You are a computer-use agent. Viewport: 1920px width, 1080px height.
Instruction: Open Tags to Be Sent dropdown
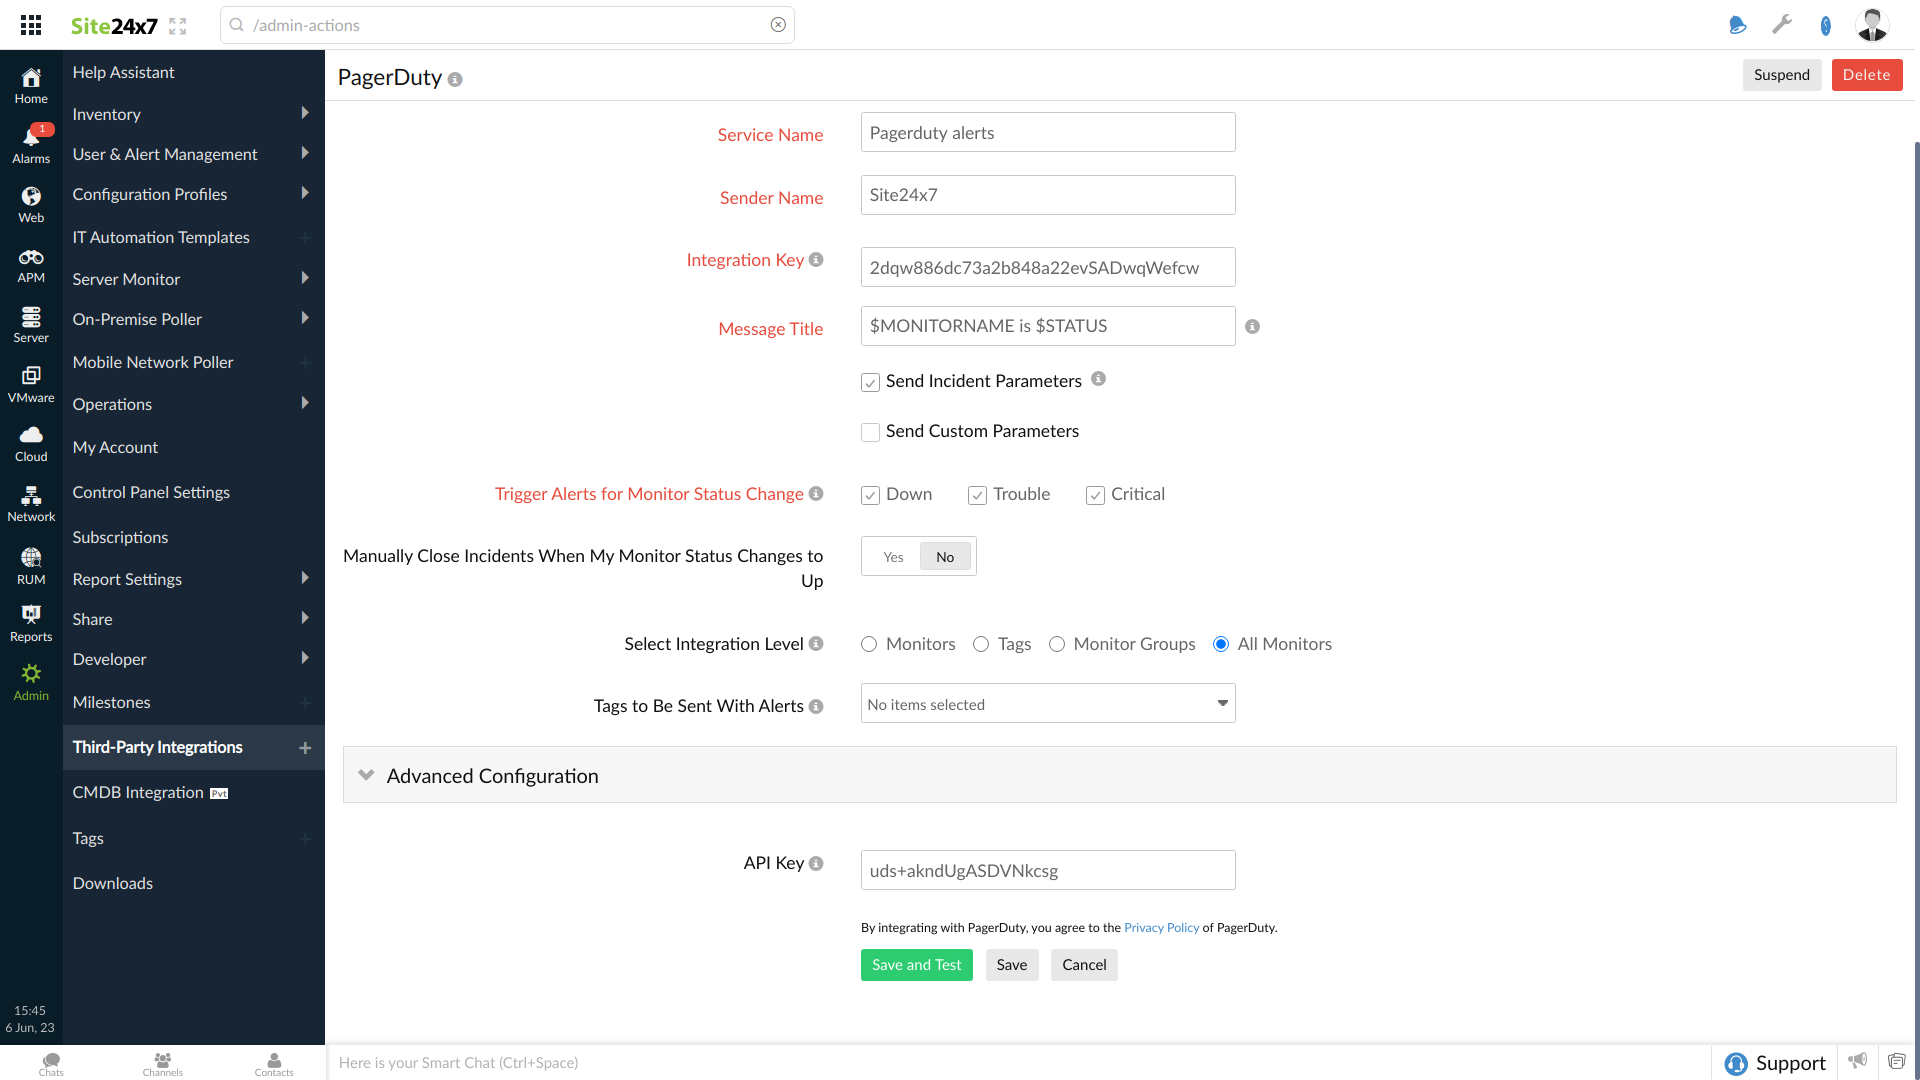tap(1047, 704)
